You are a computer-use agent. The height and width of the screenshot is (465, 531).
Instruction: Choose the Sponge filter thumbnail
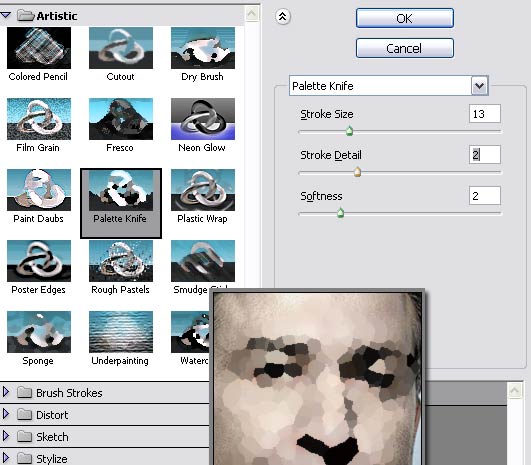tap(39, 332)
